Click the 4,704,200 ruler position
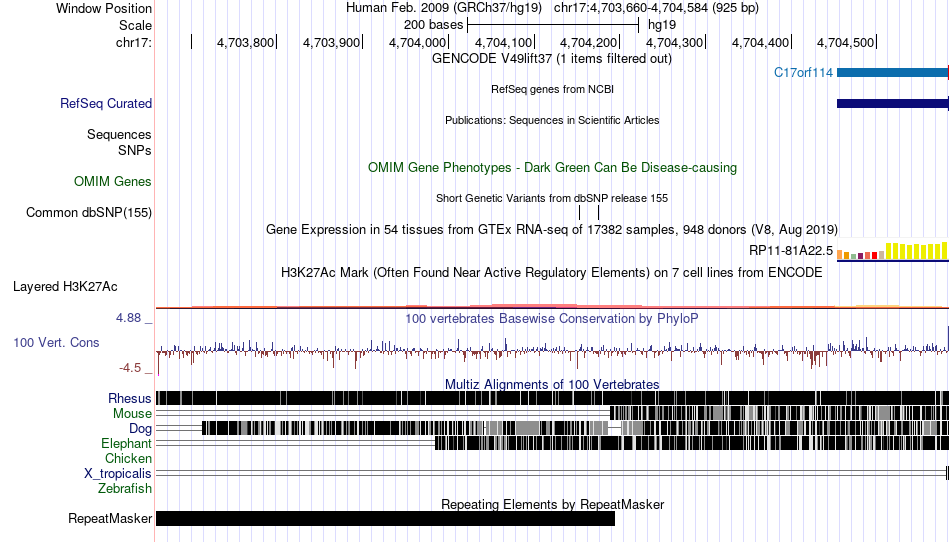Image resolution: width=950 pixels, height=542 pixels. [x=588, y=42]
